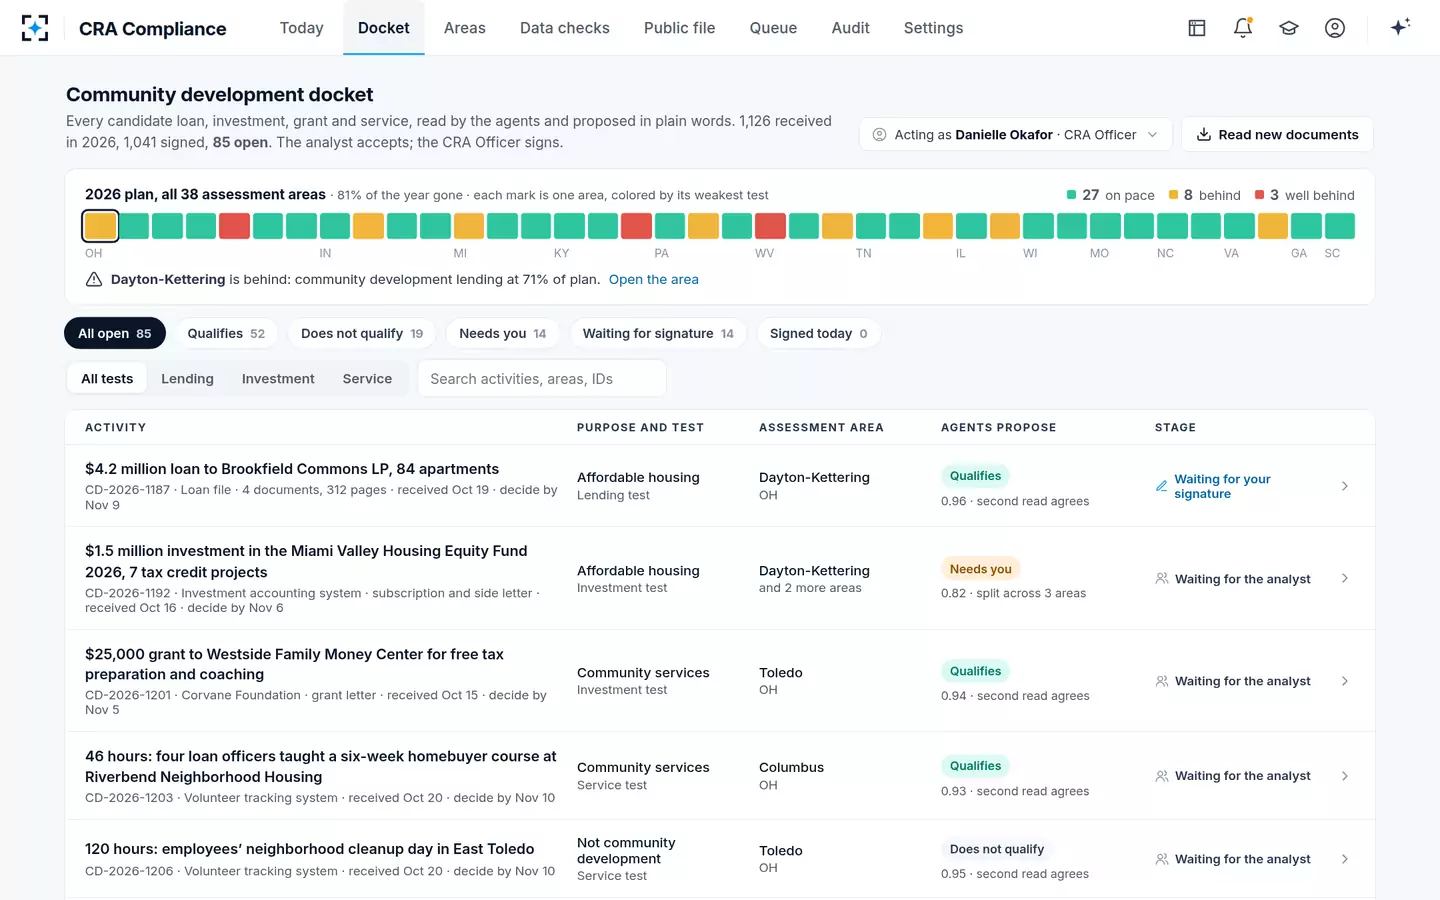Filter by Does not qualify 19
This screenshot has width=1440, height=900.
coord(362,333)
